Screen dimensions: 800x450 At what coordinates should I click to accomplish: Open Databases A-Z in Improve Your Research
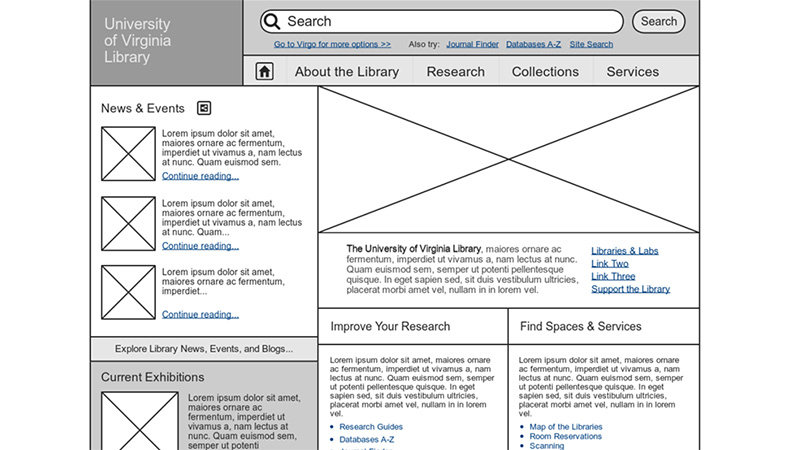(367, 439)
